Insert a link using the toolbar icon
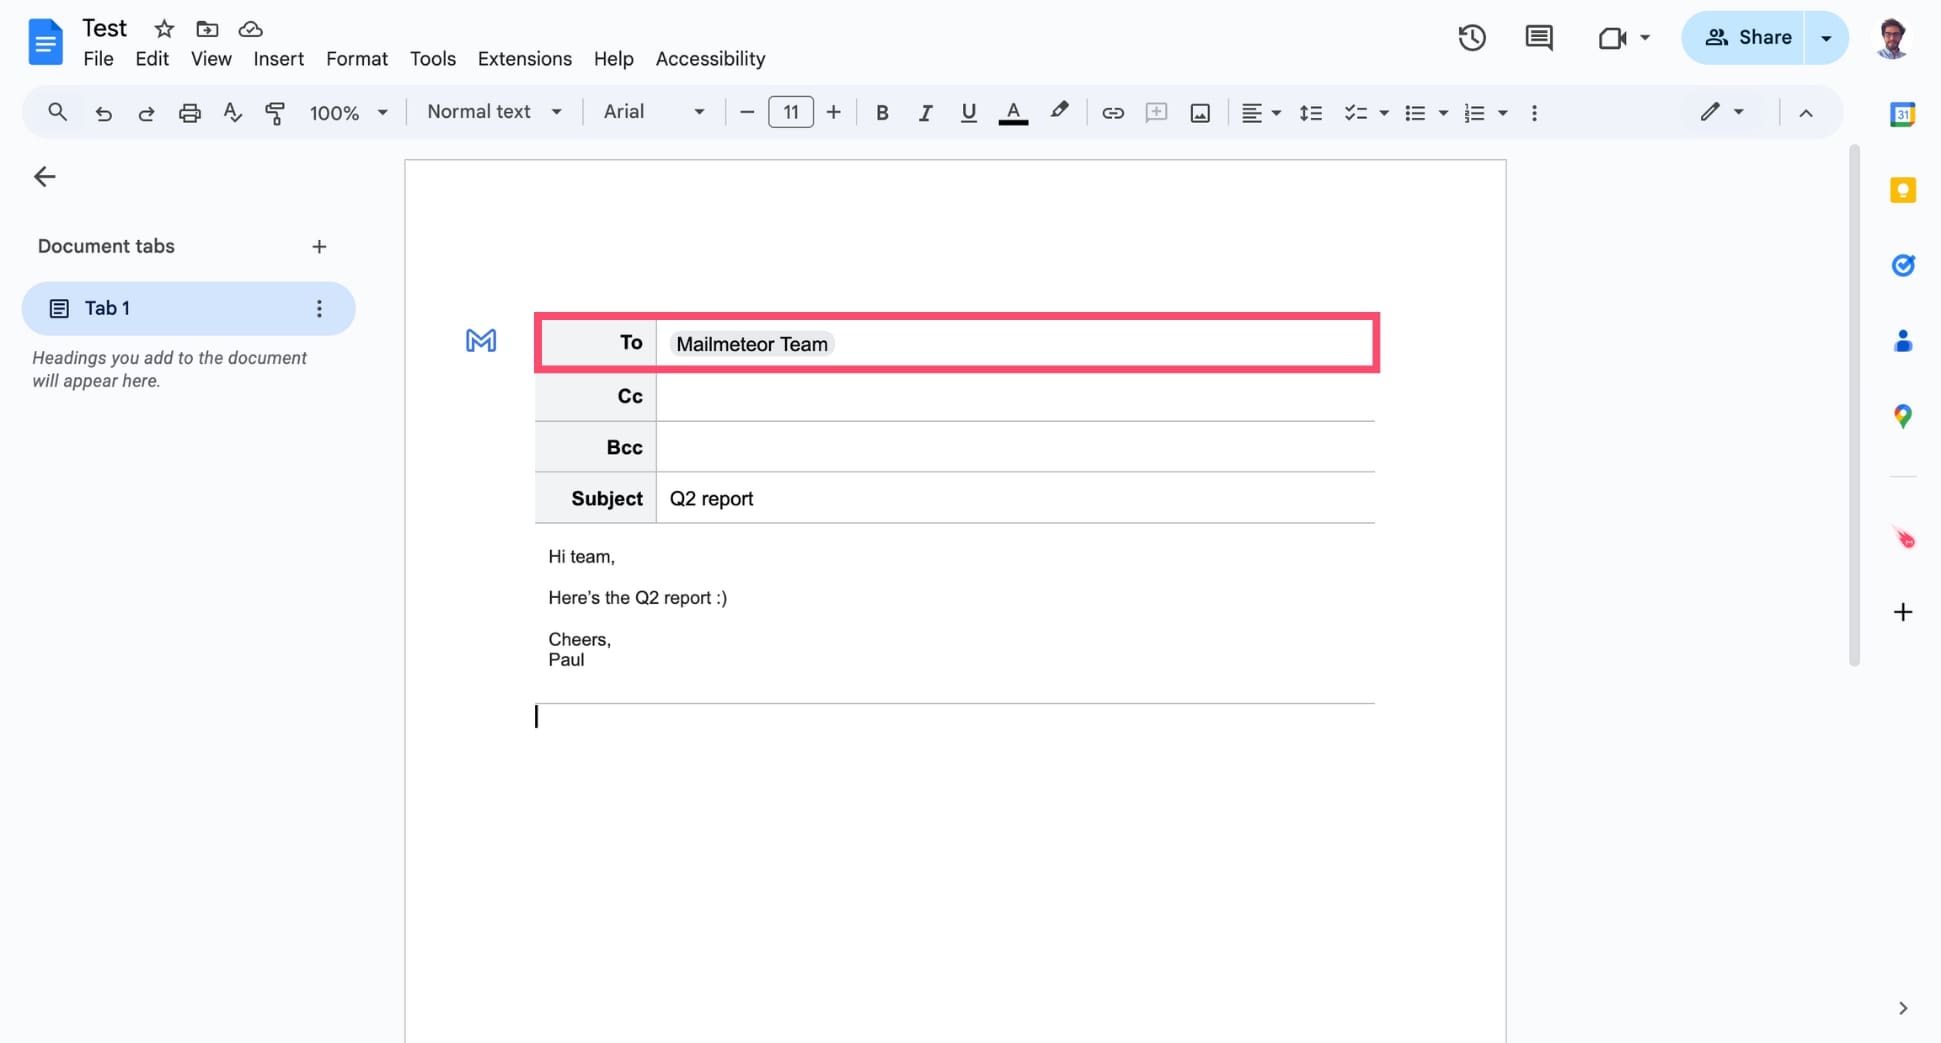 [1112, 112]
